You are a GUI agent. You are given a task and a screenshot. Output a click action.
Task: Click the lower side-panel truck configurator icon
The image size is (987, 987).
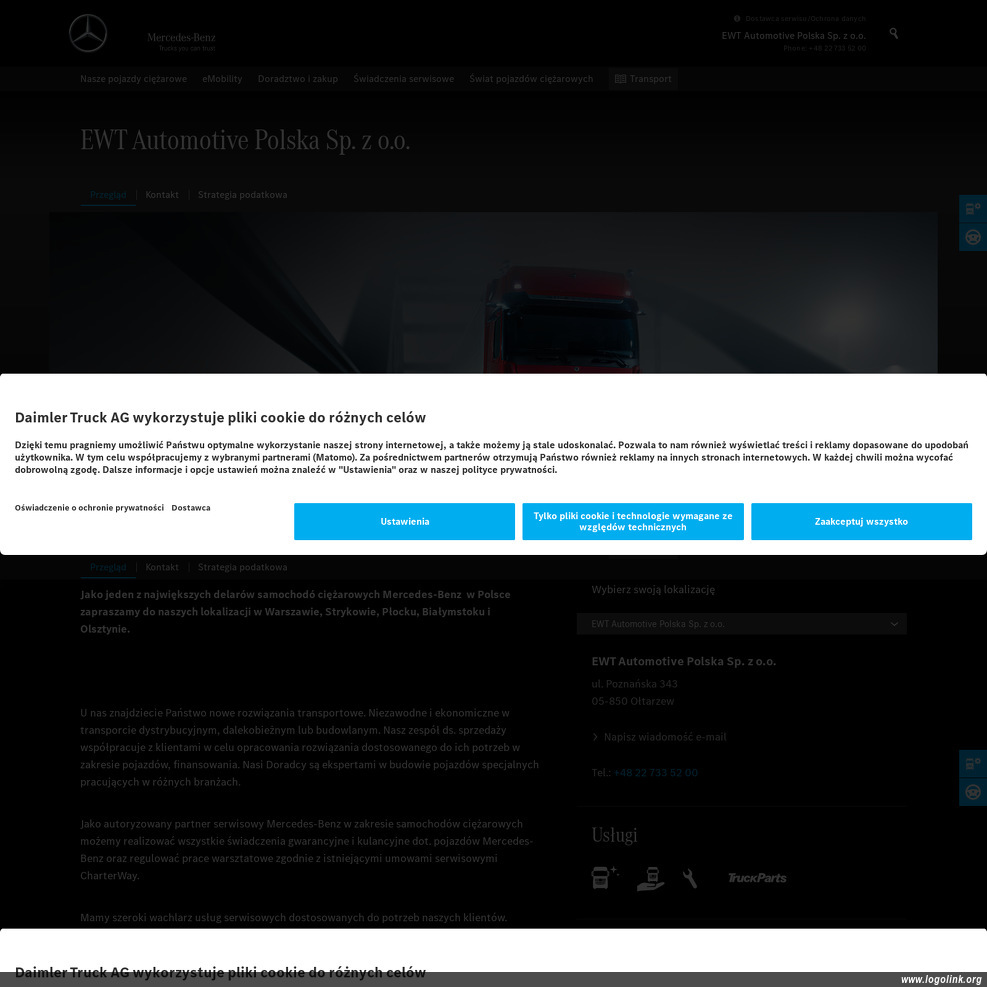point(973,764)
